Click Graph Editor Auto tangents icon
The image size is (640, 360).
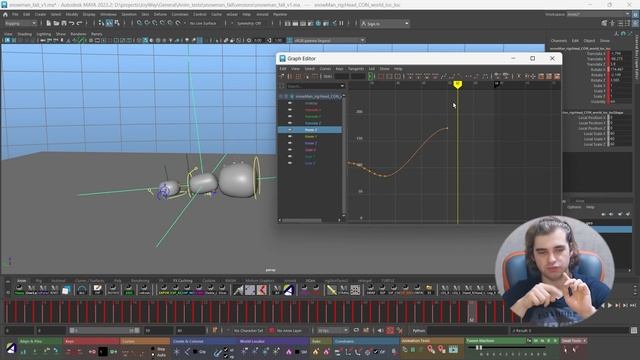pos(410,76)
